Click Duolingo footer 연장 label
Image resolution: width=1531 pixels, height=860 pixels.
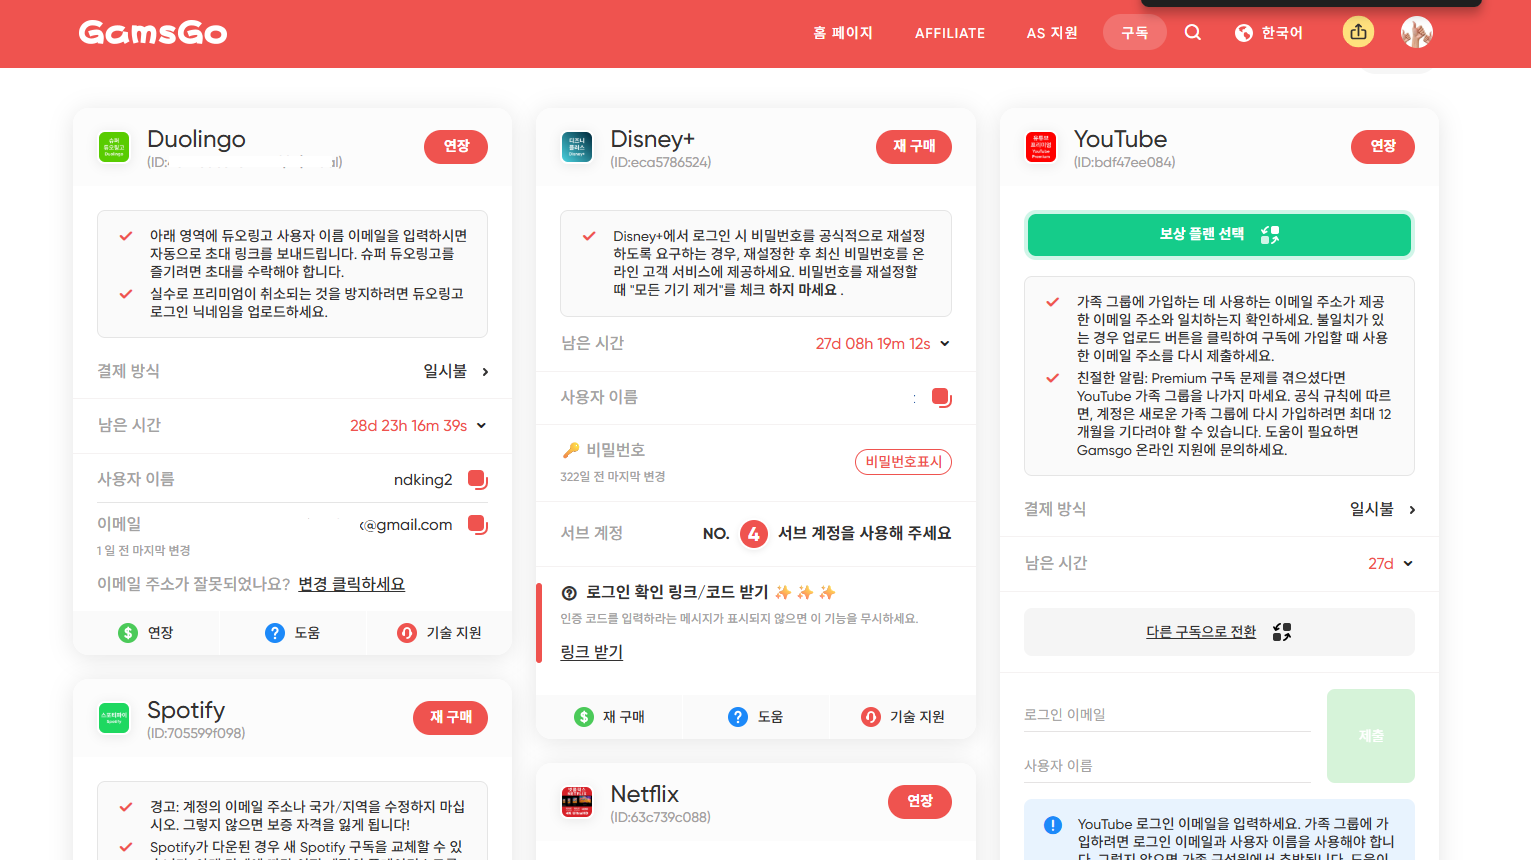(x=161, y=633)
